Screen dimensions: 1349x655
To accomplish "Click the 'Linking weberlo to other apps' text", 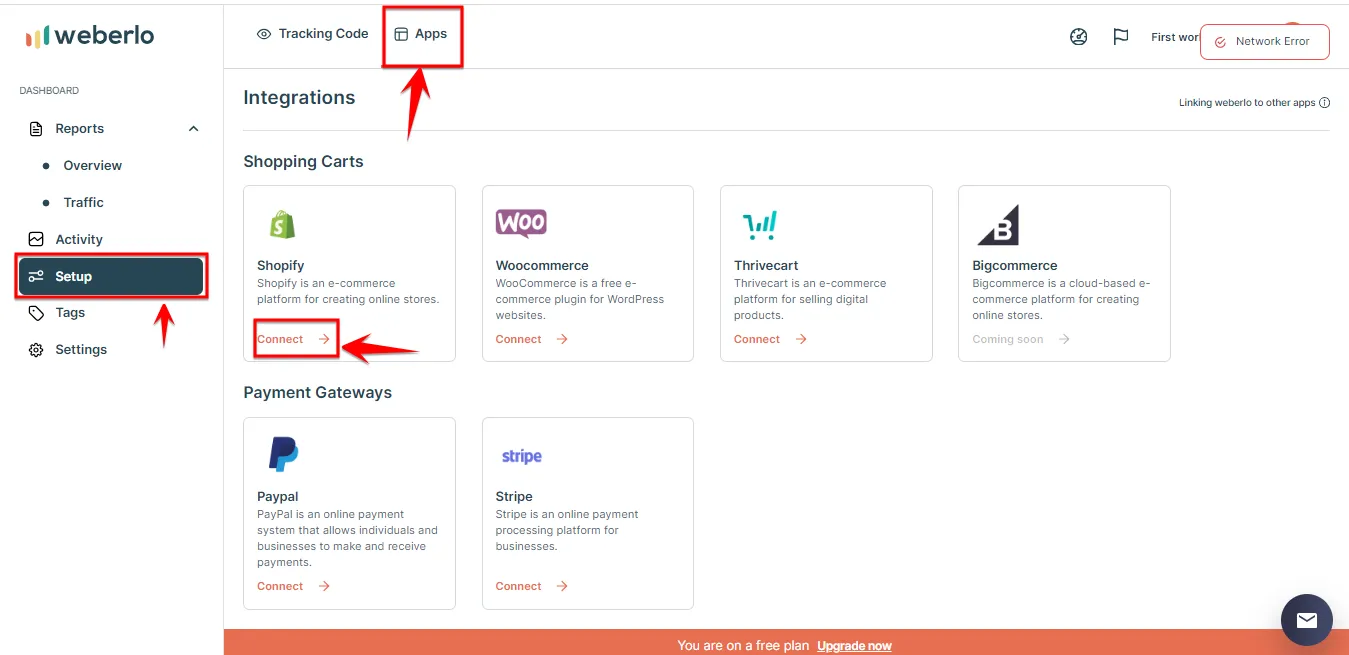I will coord(1247,103).
